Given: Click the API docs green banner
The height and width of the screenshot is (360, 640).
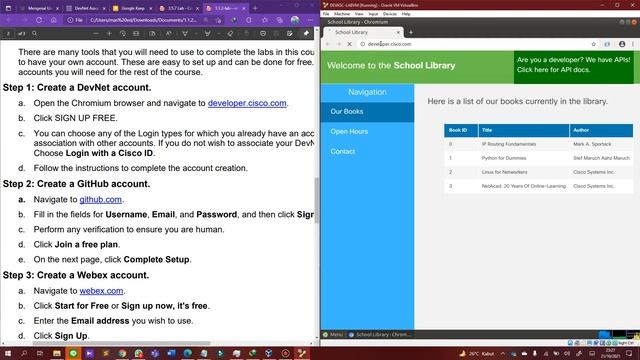Looking at the screenshot, I should [573, 67].
